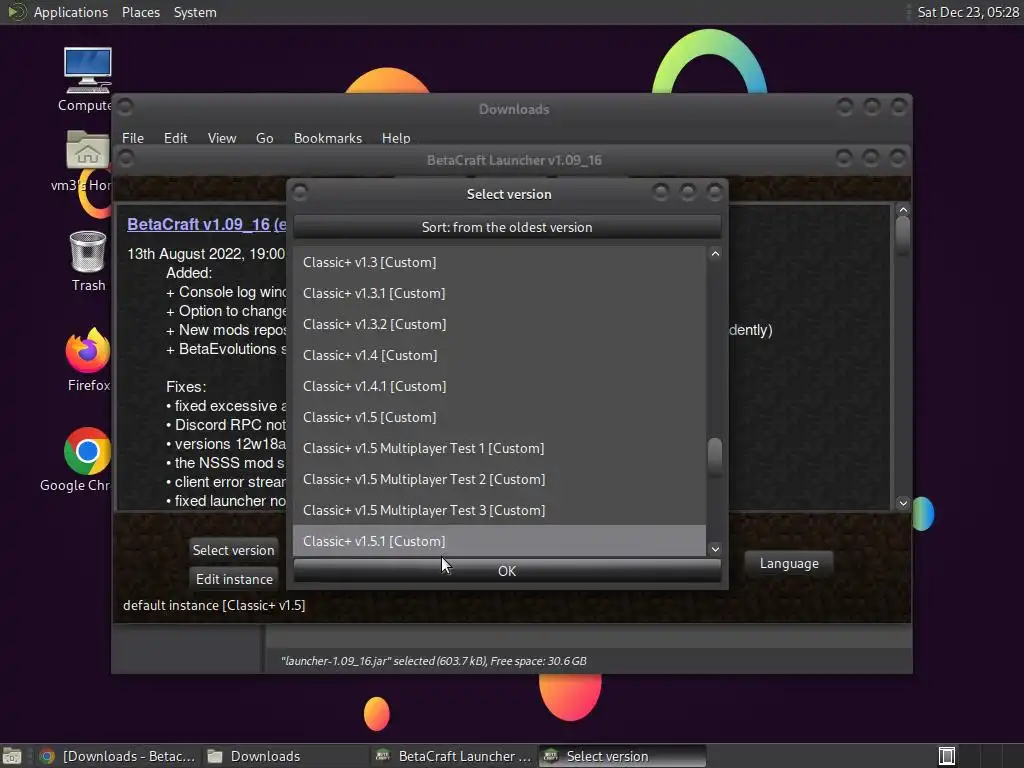
Task: Click the Downloads window menu button
Action: point(125,106)
